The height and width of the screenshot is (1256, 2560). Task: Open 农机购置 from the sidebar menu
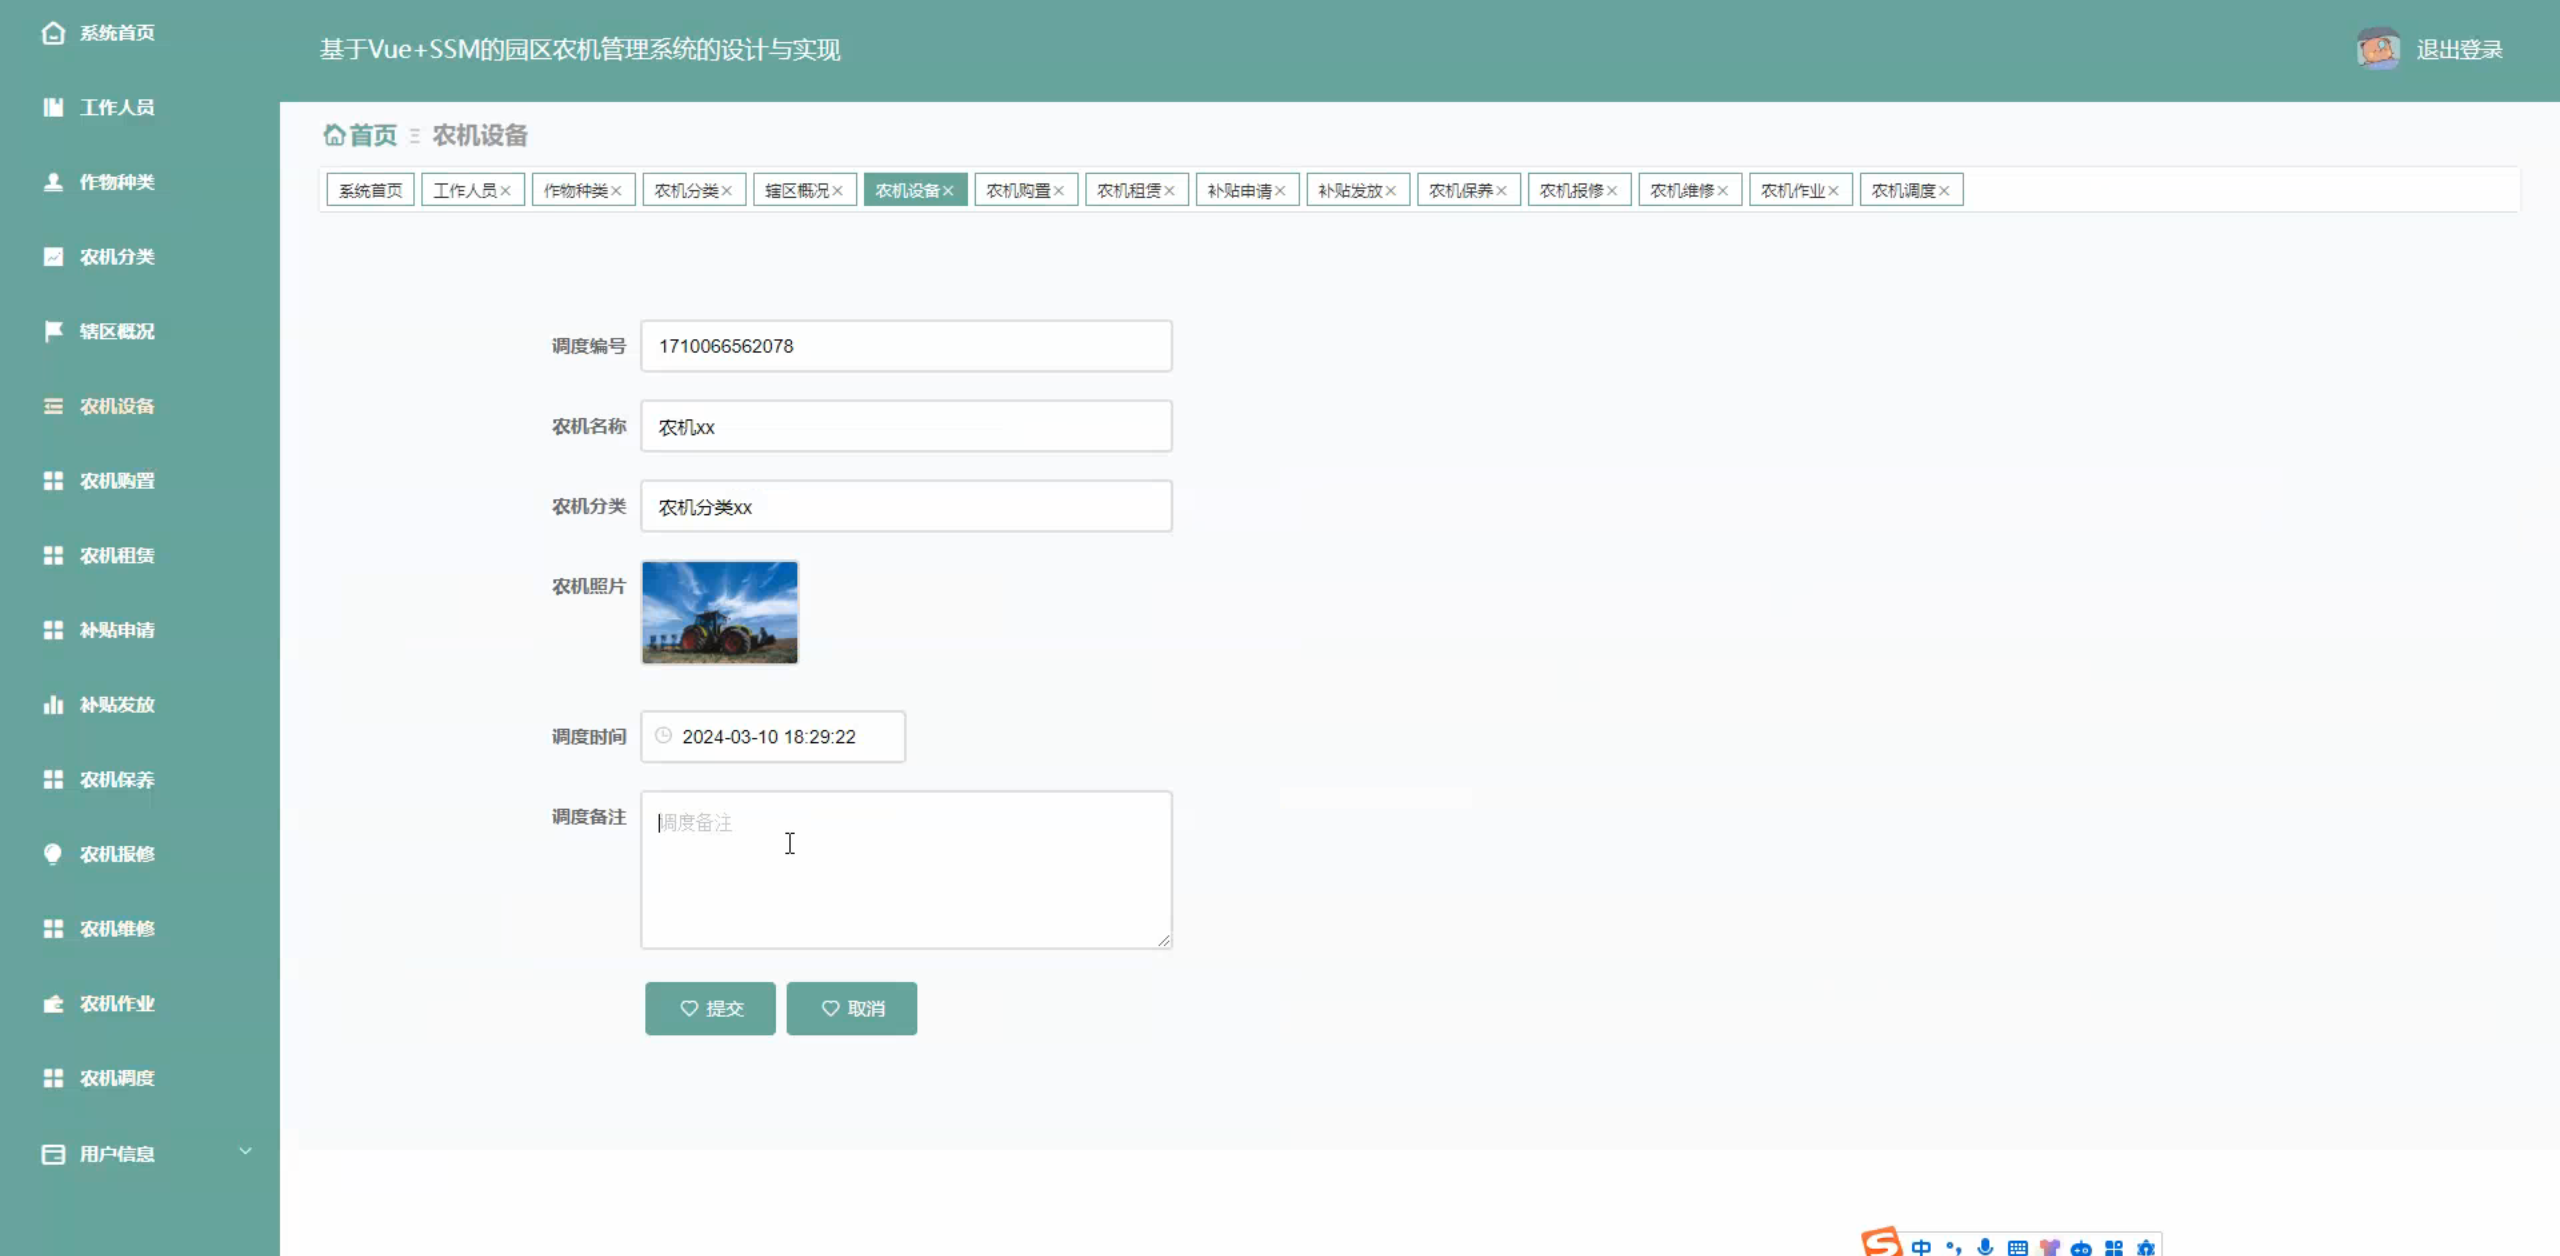coord(117,481)
